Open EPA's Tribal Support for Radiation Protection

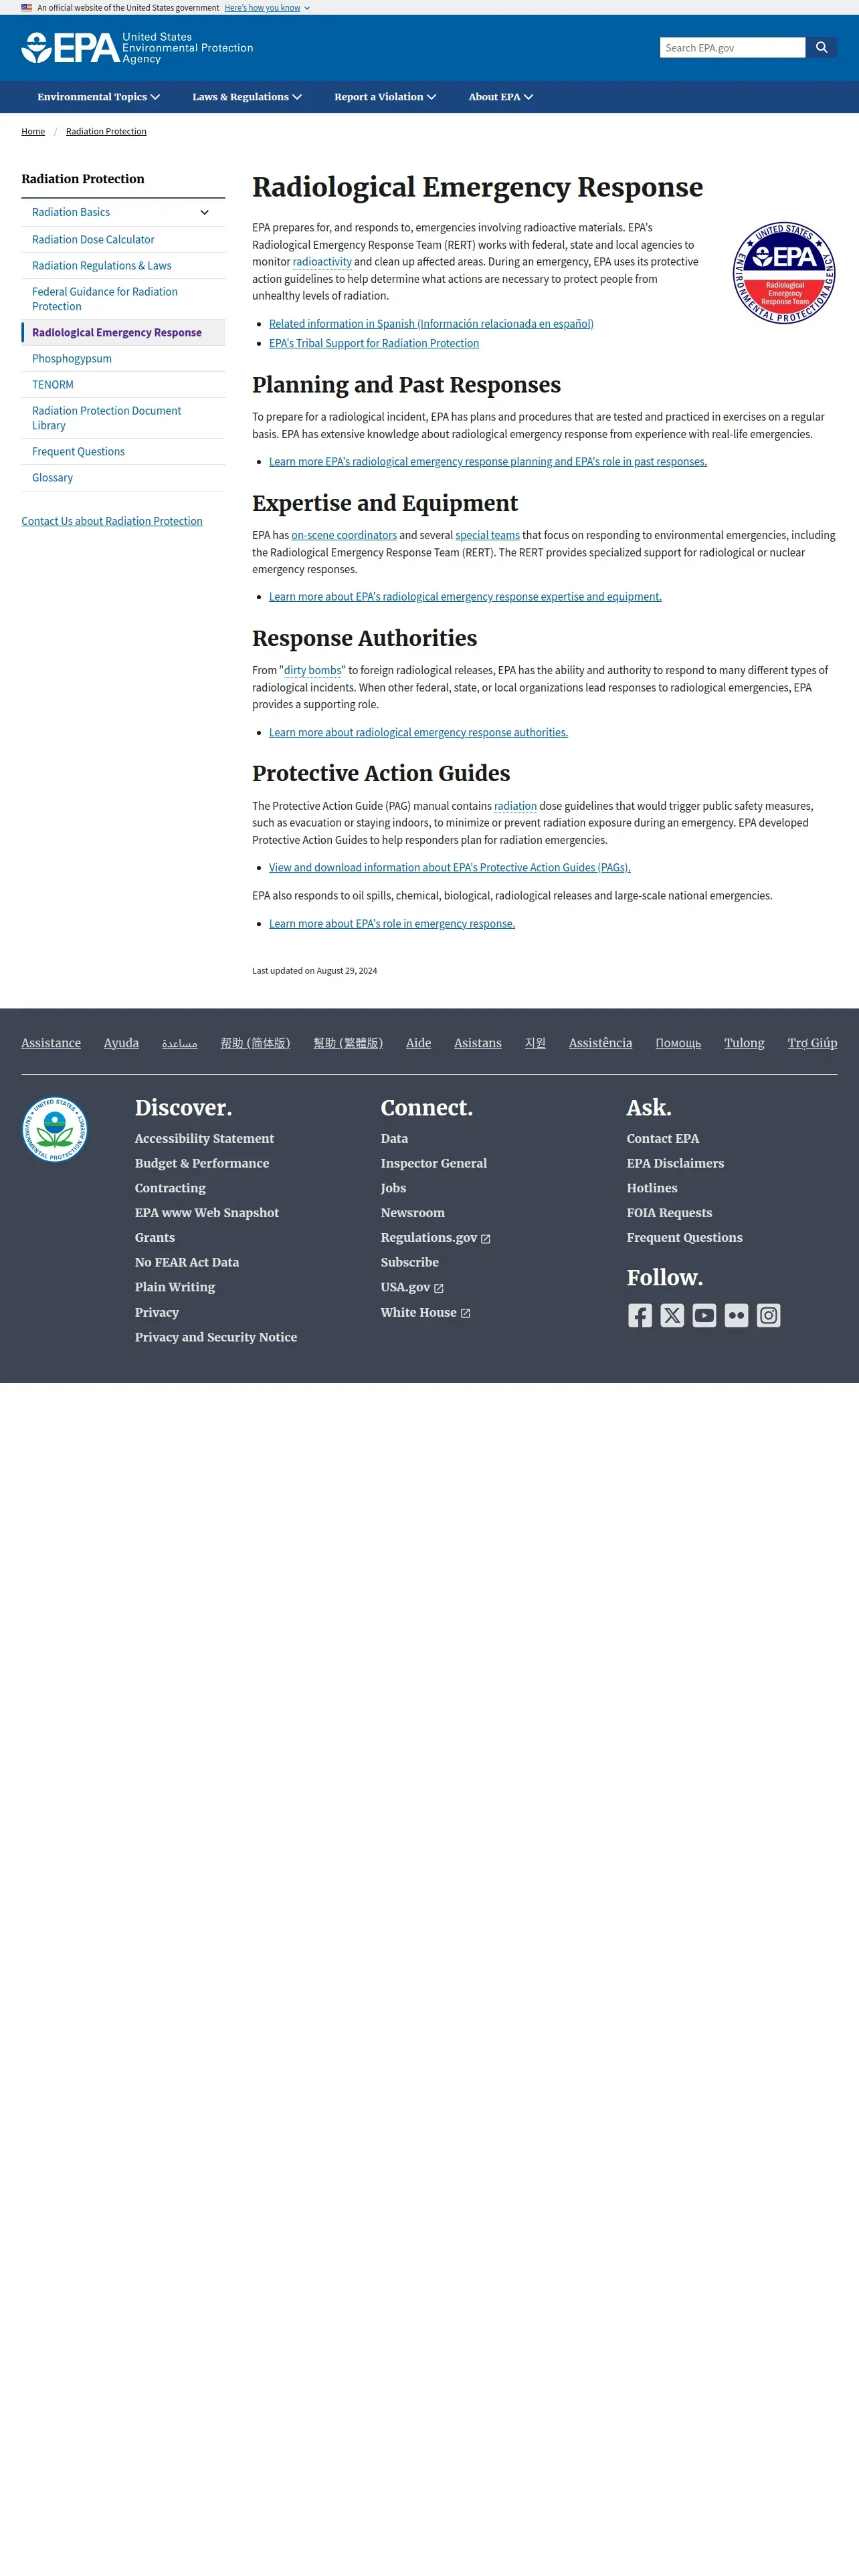(x=374, y=343)
